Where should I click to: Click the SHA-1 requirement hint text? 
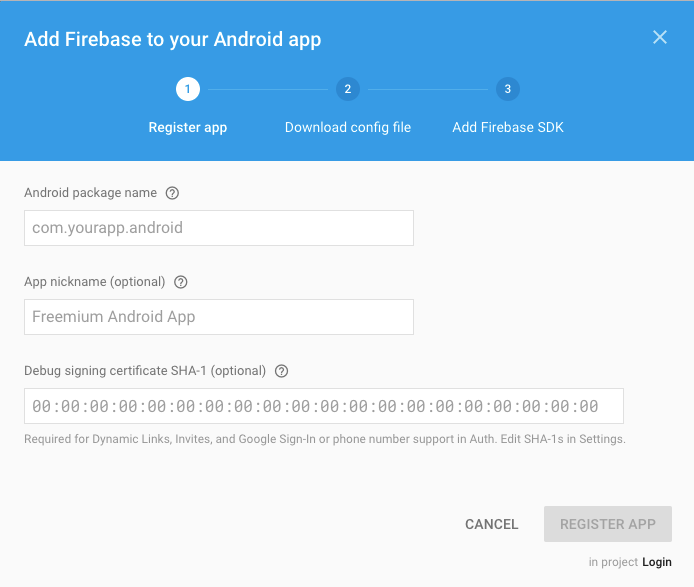click(x=325, y=439)
